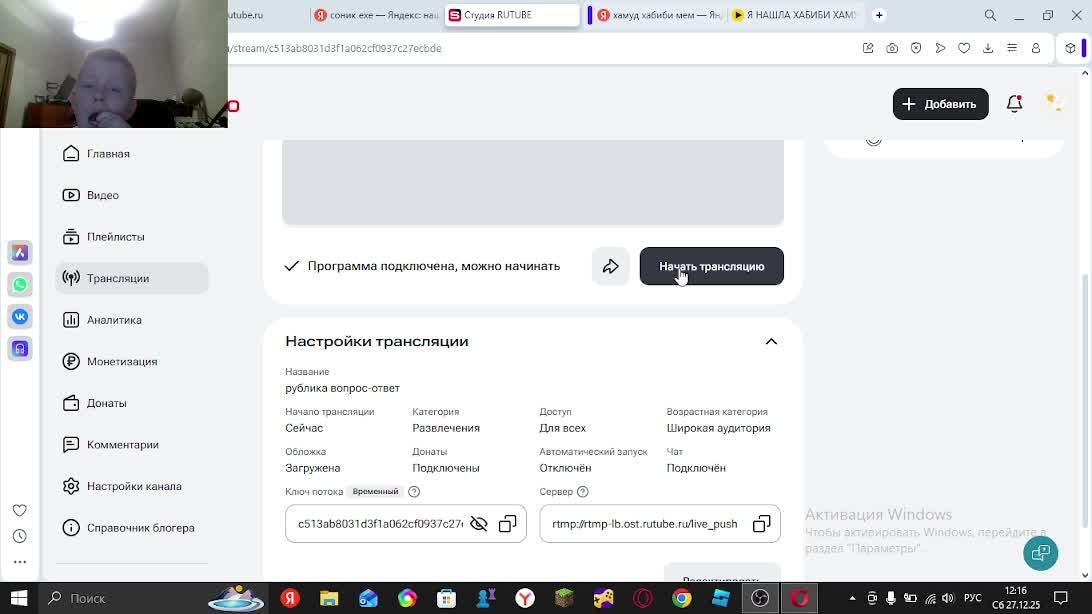Open Aria AI in the browser sidebar
This screenshot has width=1092, height=614.
click(x=20, y=253)
